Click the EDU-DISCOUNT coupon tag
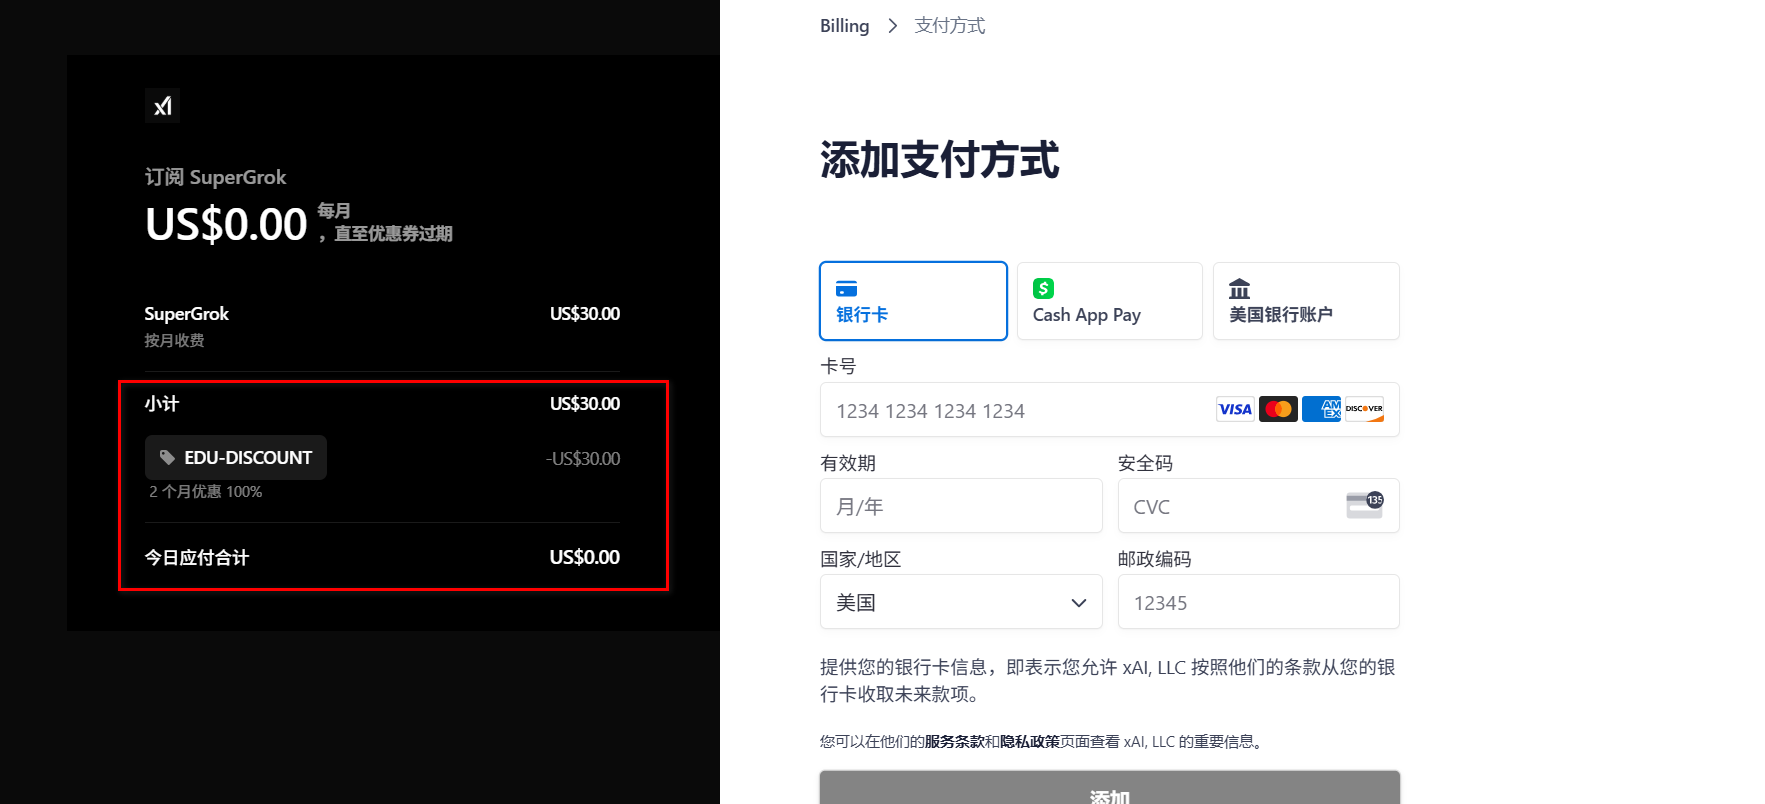The width and height of the screenshot is (1765, 804). point(236,458)
